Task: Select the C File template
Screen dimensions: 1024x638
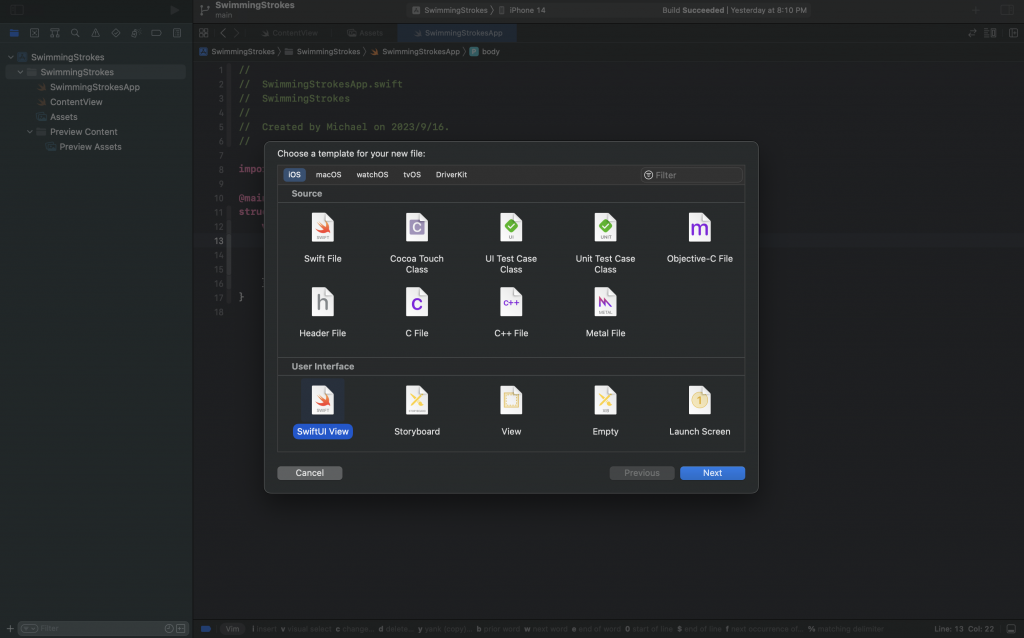Action: click(417, 313)
